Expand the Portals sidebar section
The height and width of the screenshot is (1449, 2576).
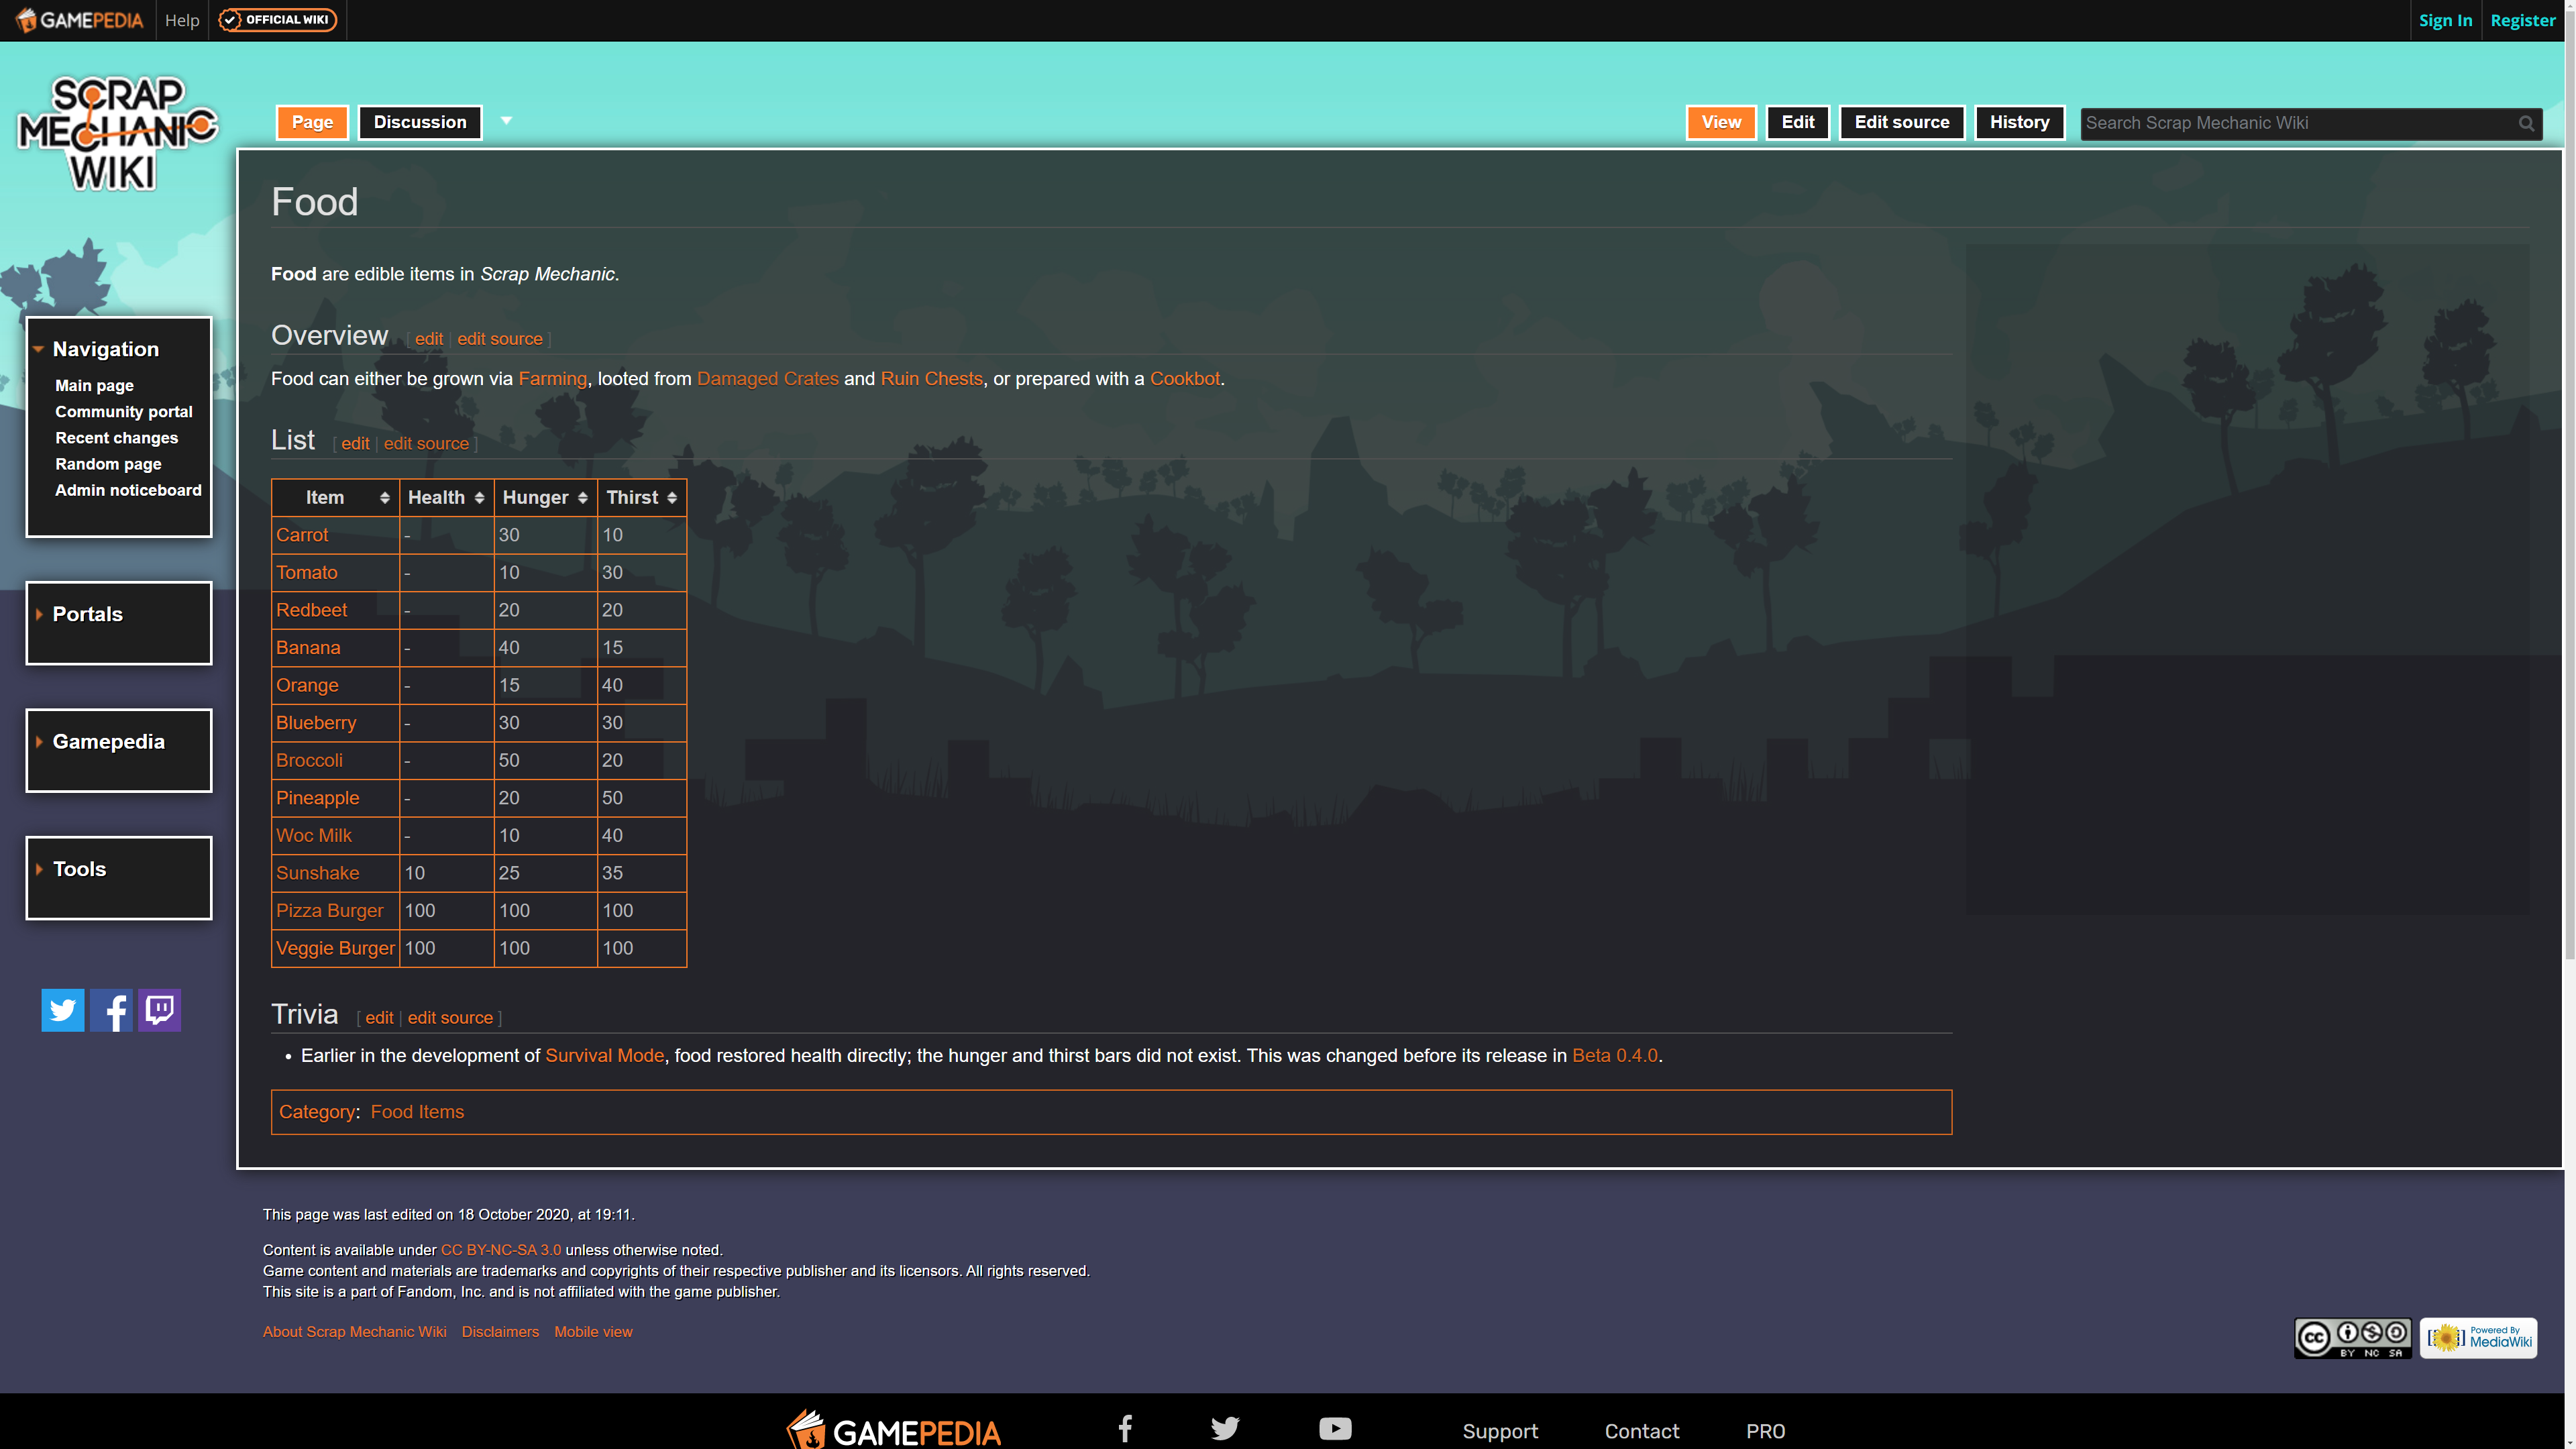(87, 614)
